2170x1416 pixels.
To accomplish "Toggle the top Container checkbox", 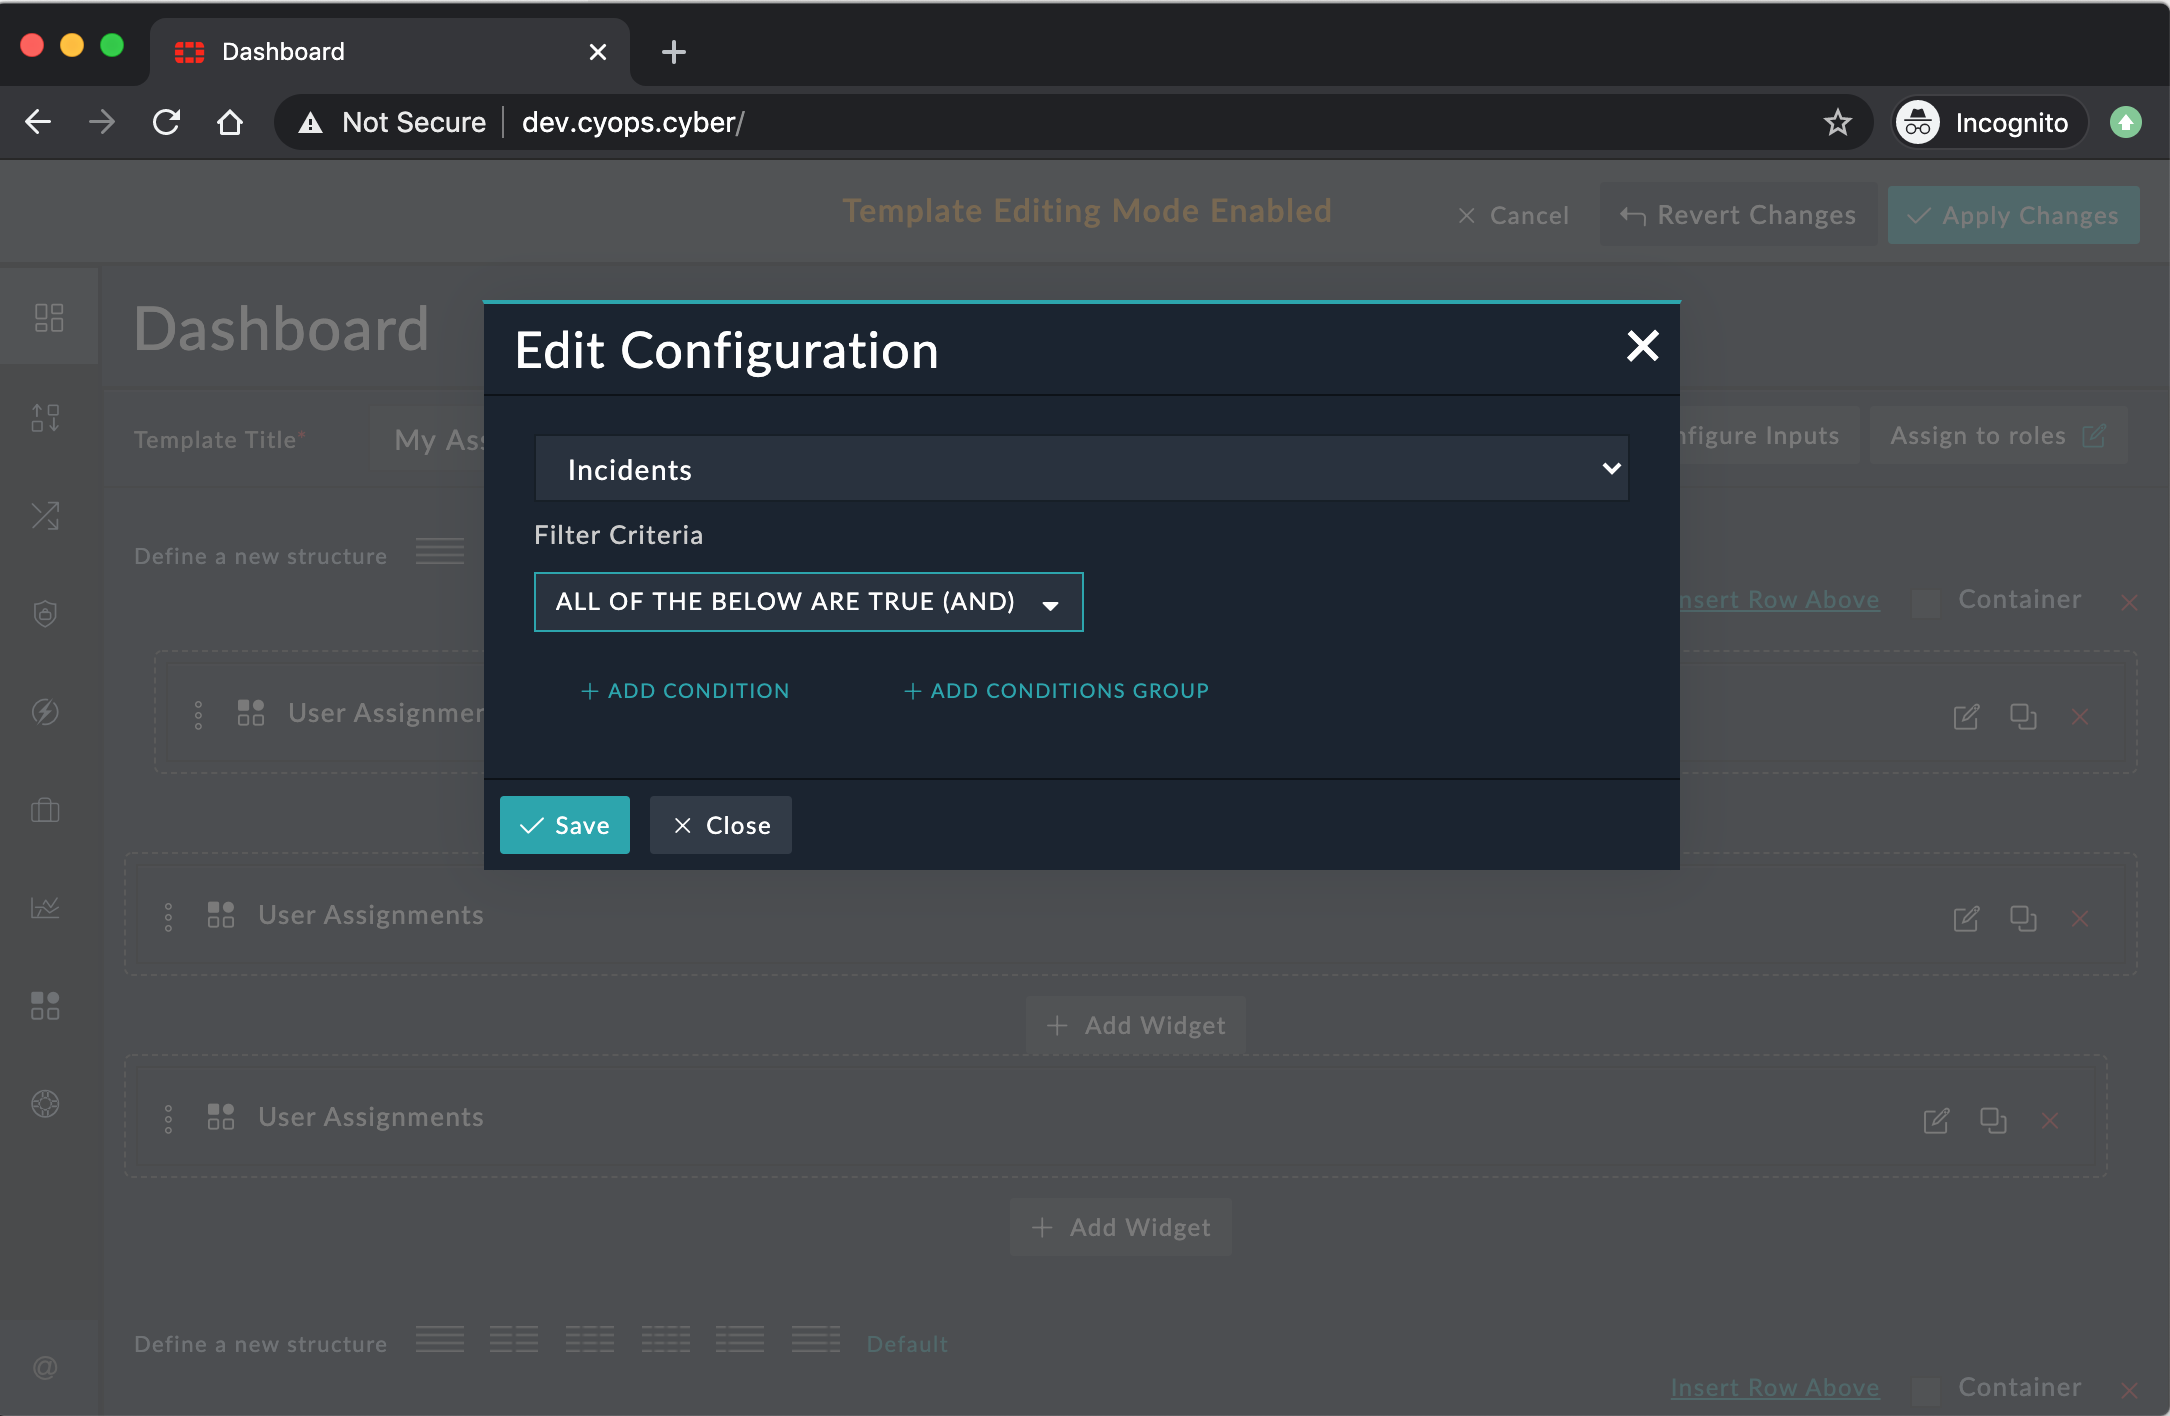I will pyautogui.click(x=1925, y=602).
